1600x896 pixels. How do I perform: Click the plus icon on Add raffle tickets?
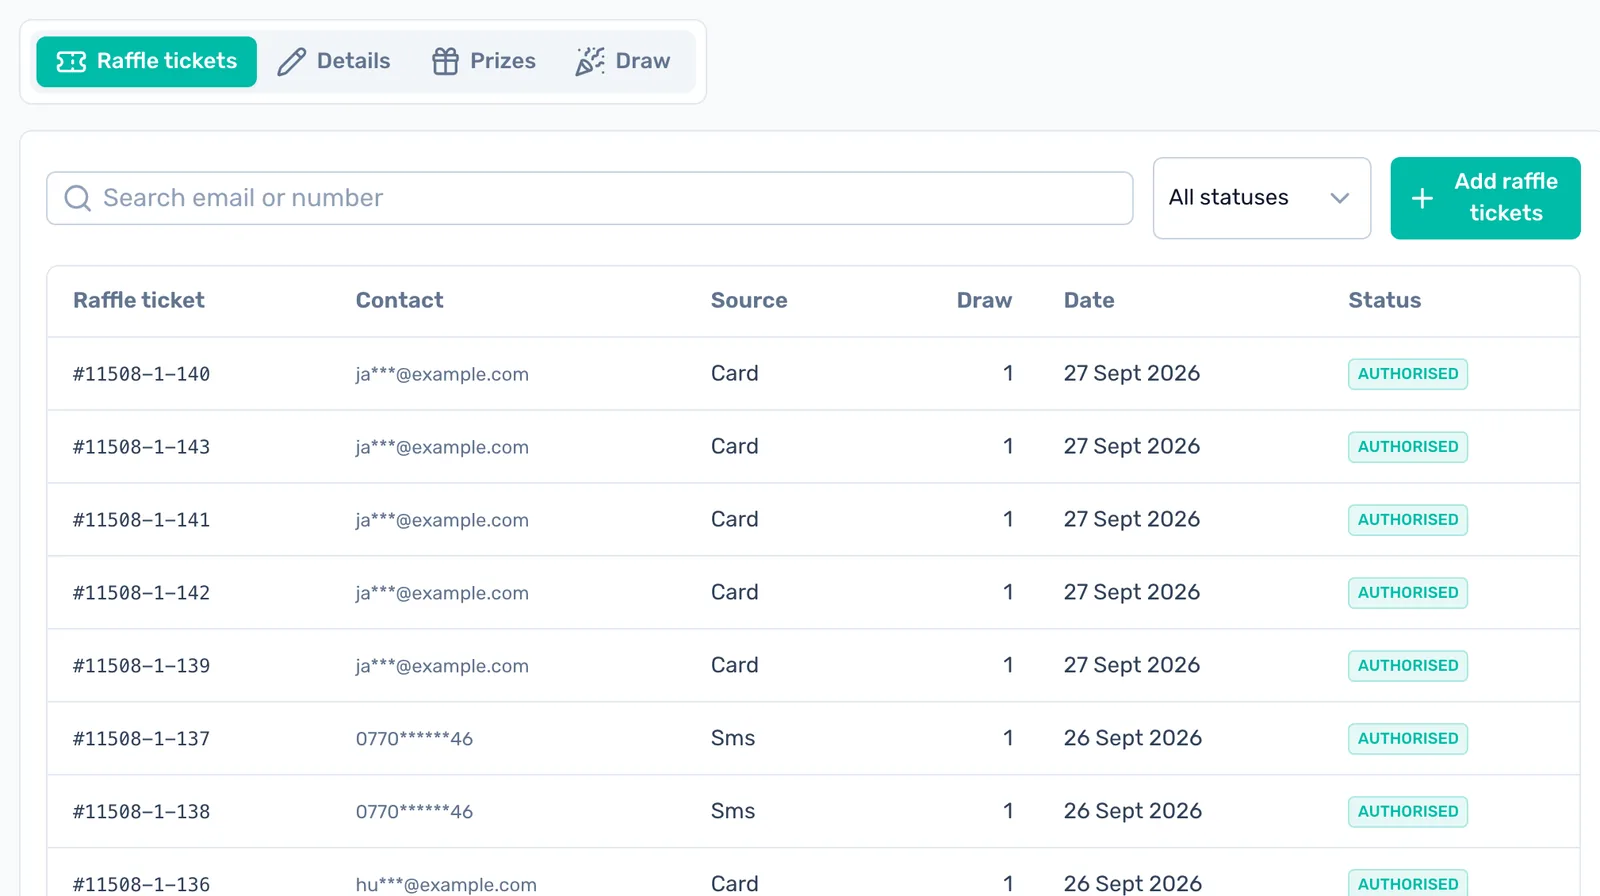[x=1422, y=198]
